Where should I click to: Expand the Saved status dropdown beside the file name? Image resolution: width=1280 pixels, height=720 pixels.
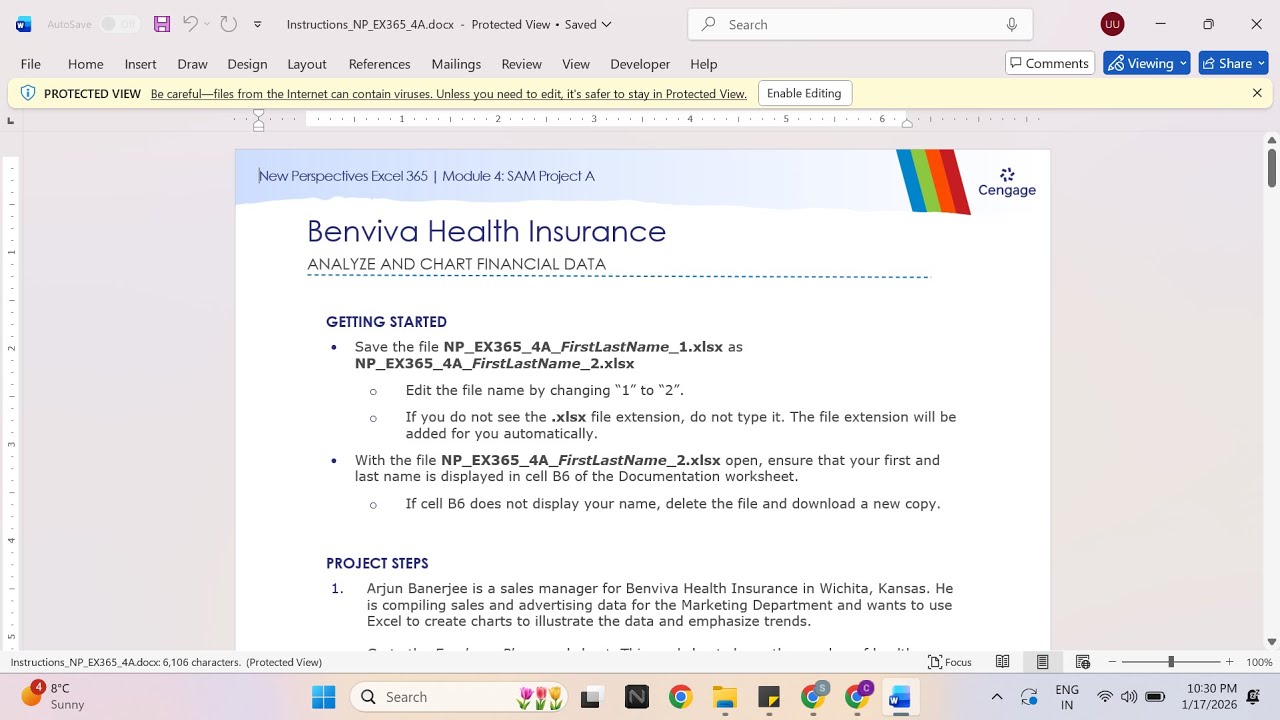tap(606, 24)
